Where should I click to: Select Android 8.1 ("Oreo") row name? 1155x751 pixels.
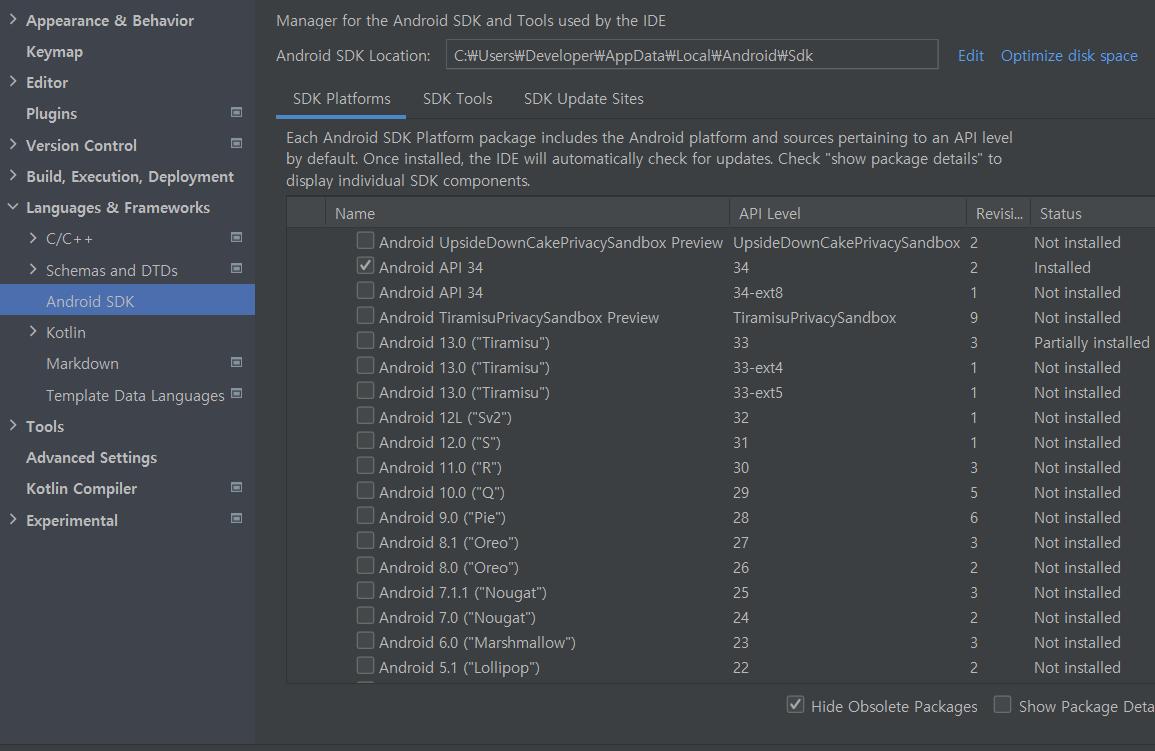tap(449, 543)
